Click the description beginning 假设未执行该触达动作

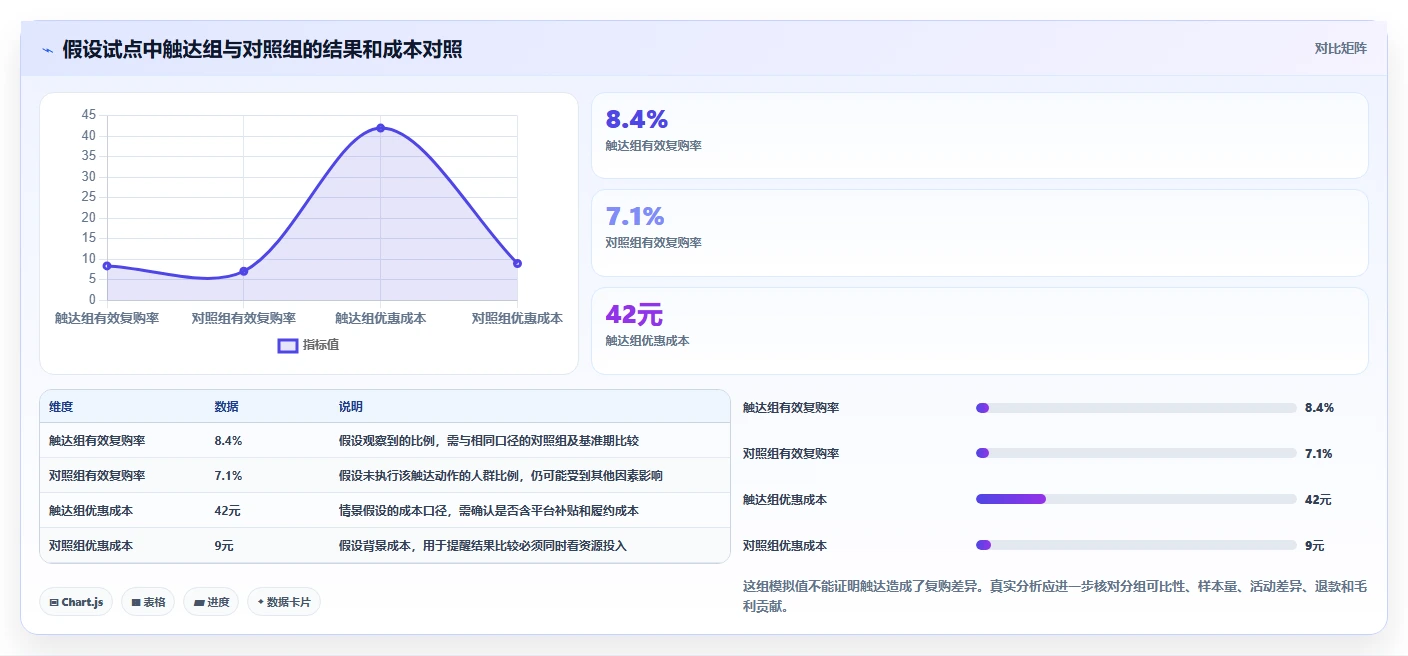coord(501,475)
